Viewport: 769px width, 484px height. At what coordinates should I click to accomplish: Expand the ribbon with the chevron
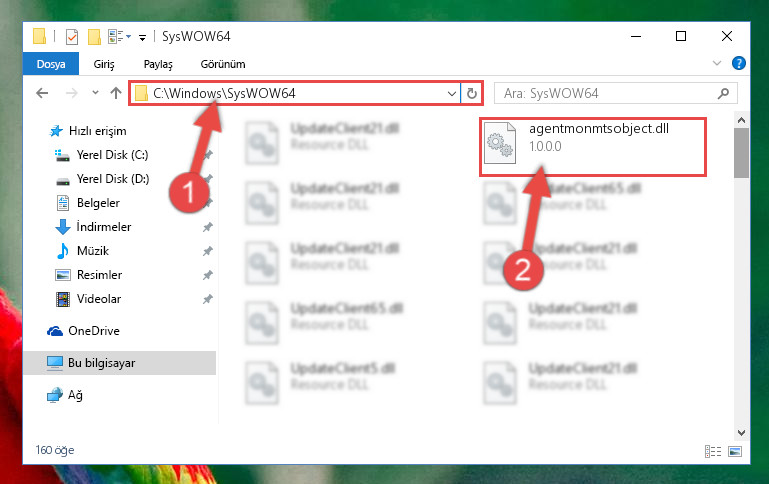(717, 63)
